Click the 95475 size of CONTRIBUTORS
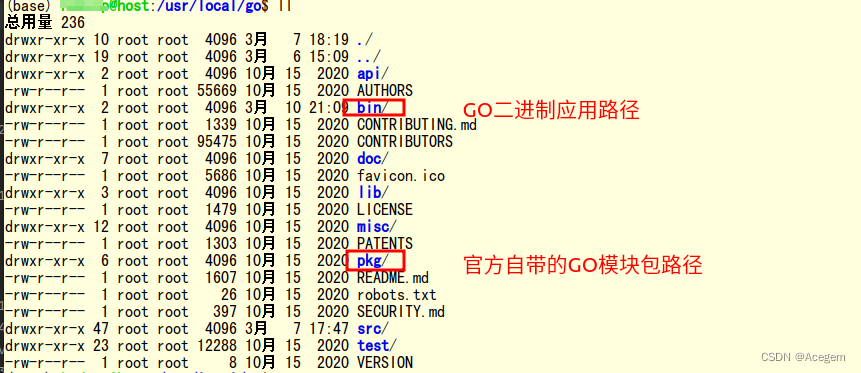861x373 pixels. click(217, 142)
